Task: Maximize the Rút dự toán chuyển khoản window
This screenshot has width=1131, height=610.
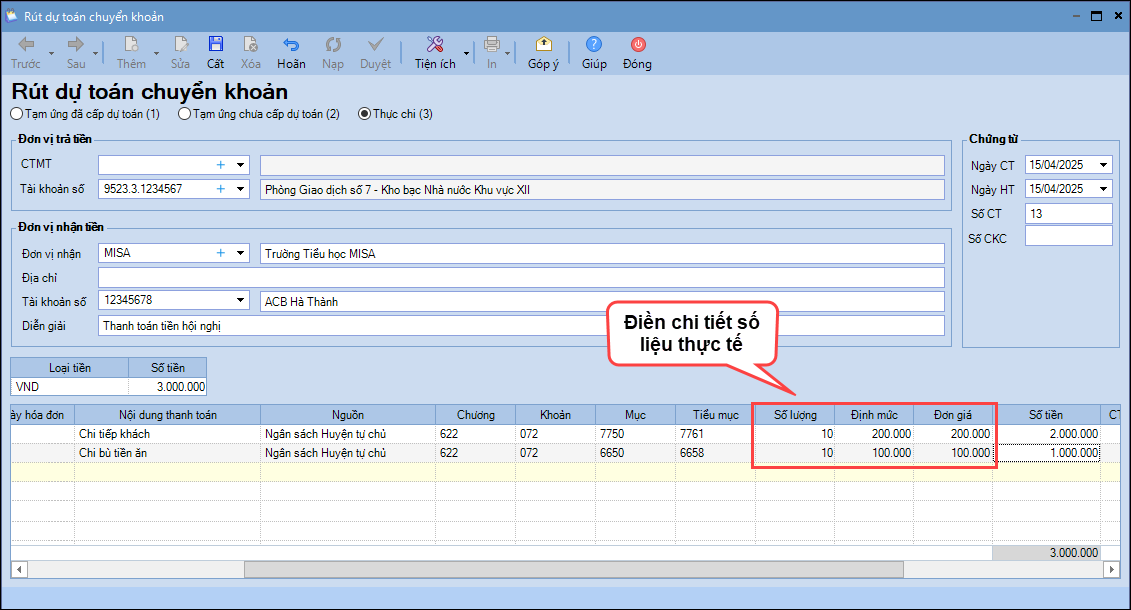Action: click(x=1096, y=16)
